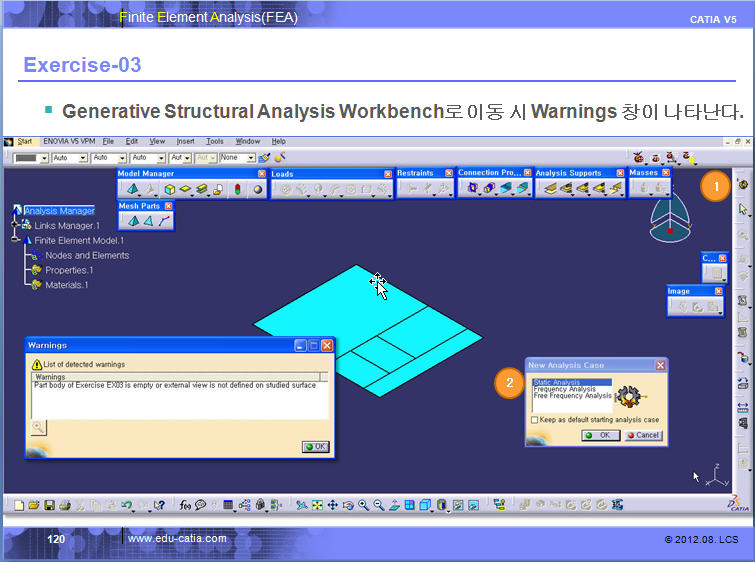Click the Hide/Show icon
This screenshot has height=562, width=755.
coord(458,505)
